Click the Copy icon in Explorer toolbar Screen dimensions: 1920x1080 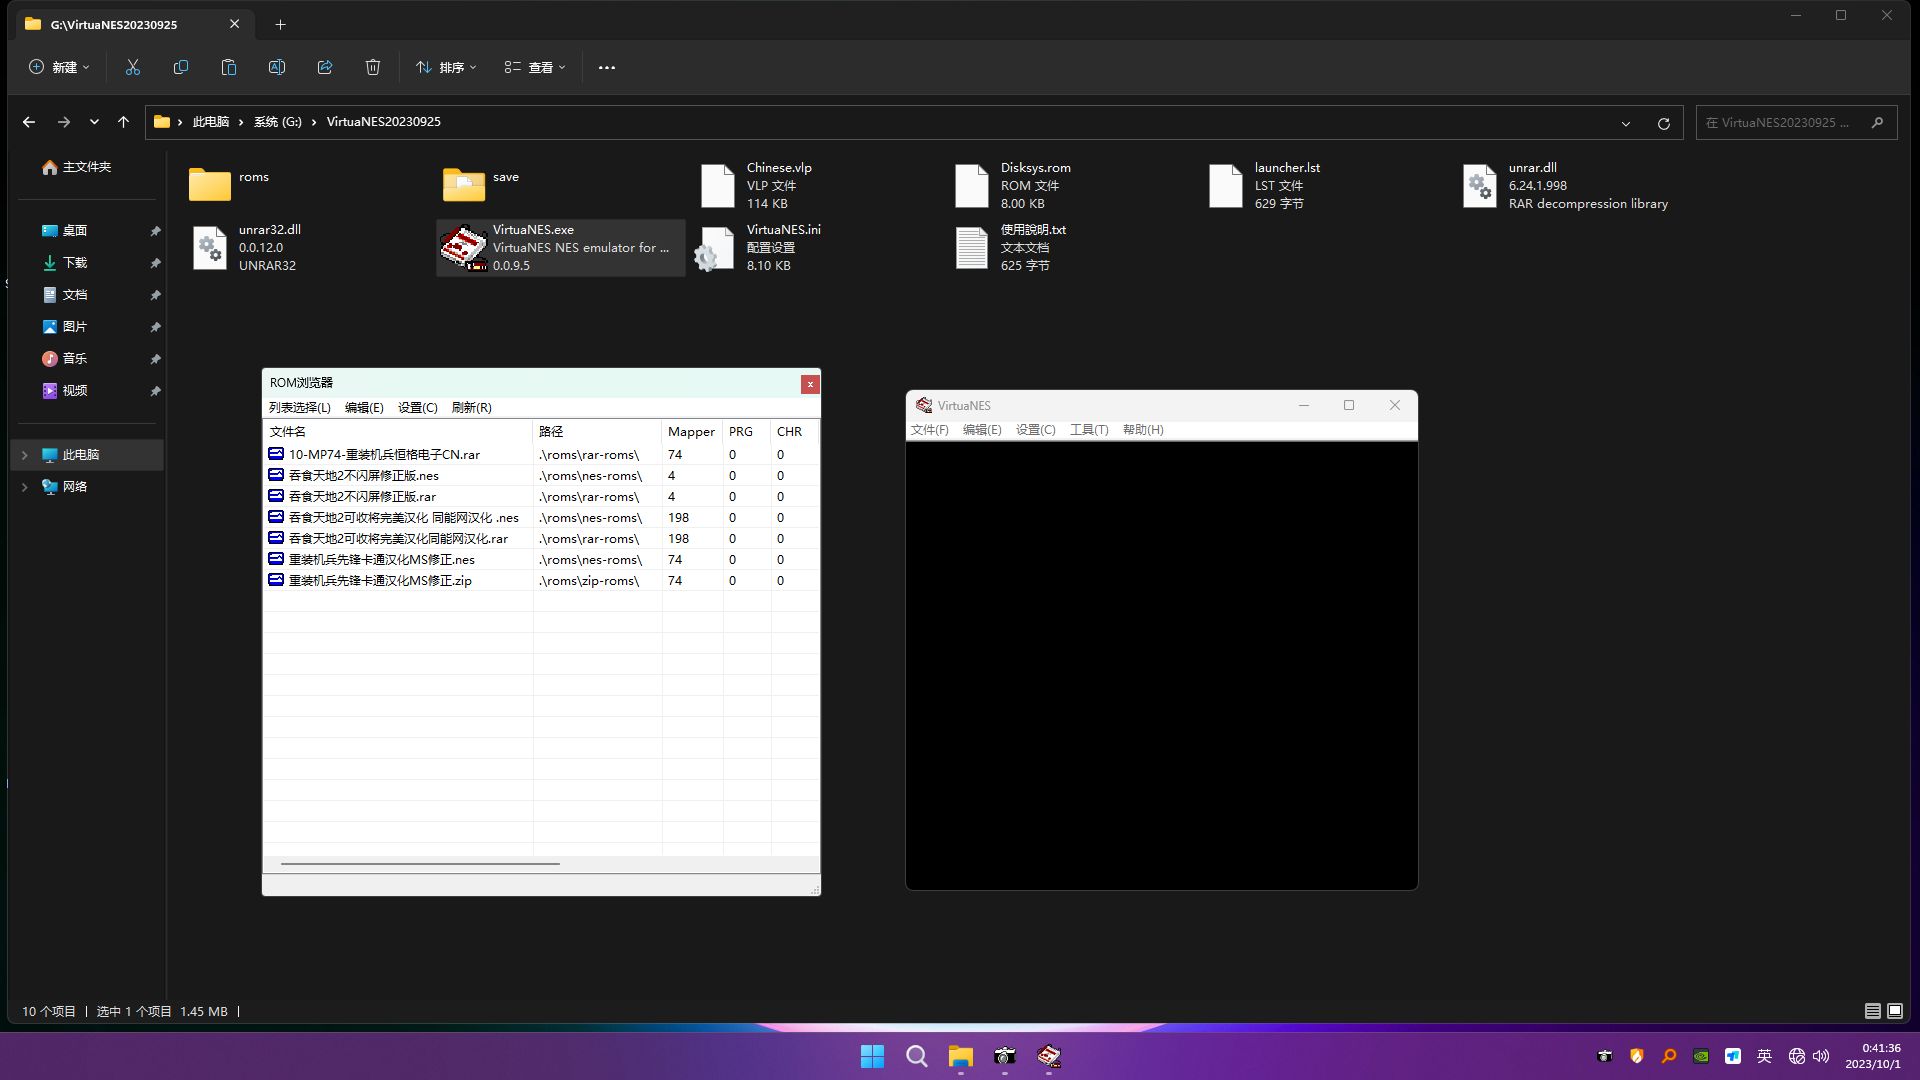(x=181, y=67)
